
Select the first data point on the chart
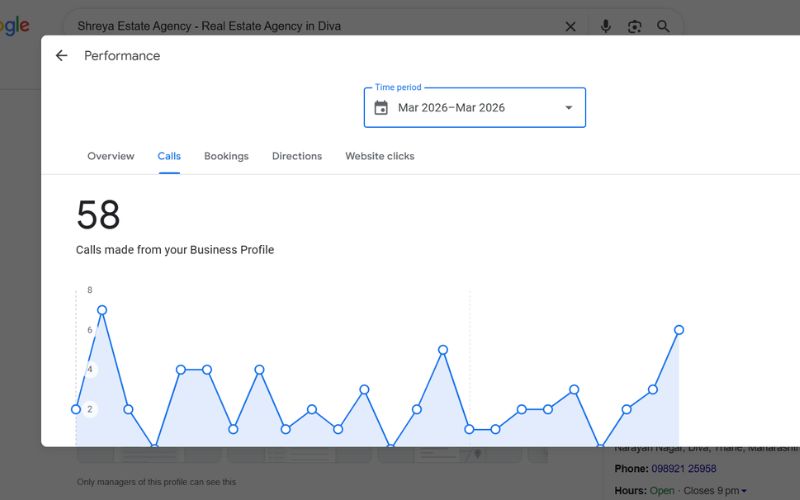(x=76, y=409)
